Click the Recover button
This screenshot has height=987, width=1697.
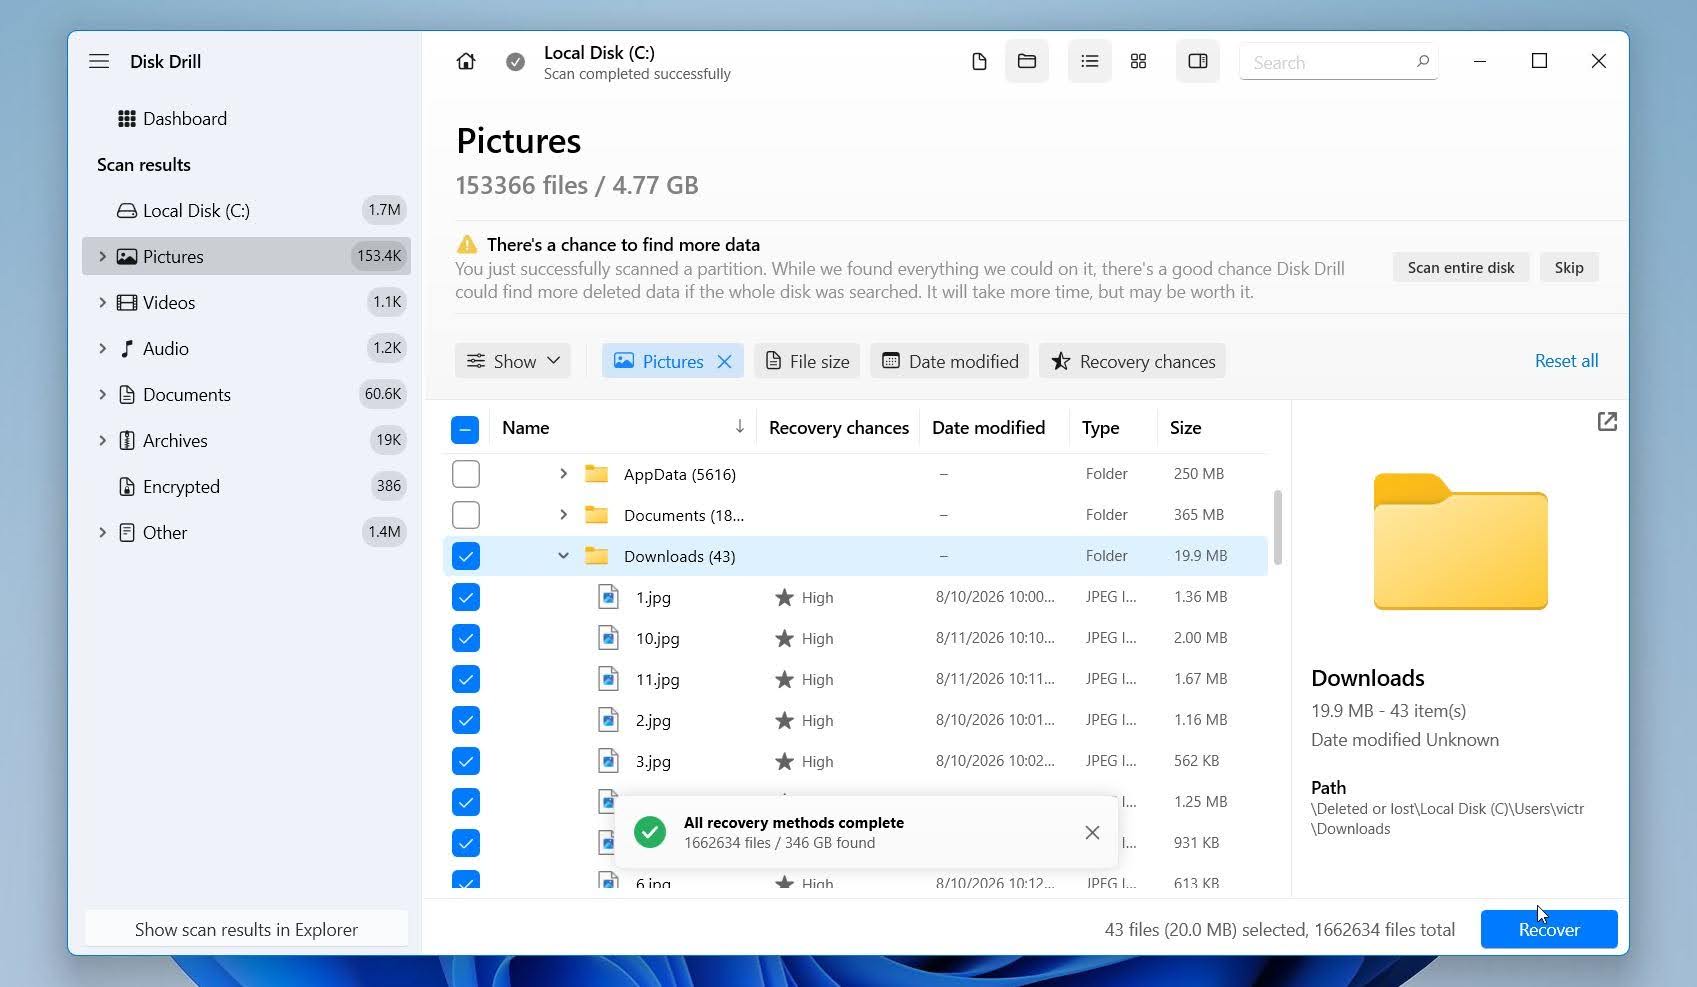click(x=1549, y=929)
